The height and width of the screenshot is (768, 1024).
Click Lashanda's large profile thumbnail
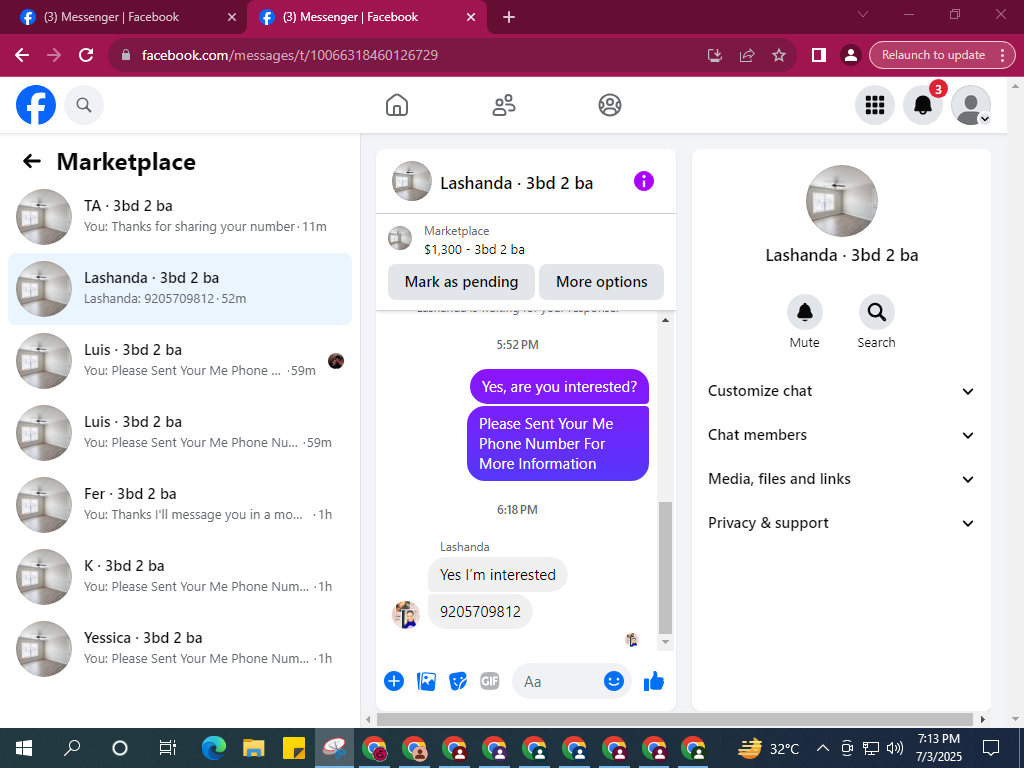(x=841, y=201)
